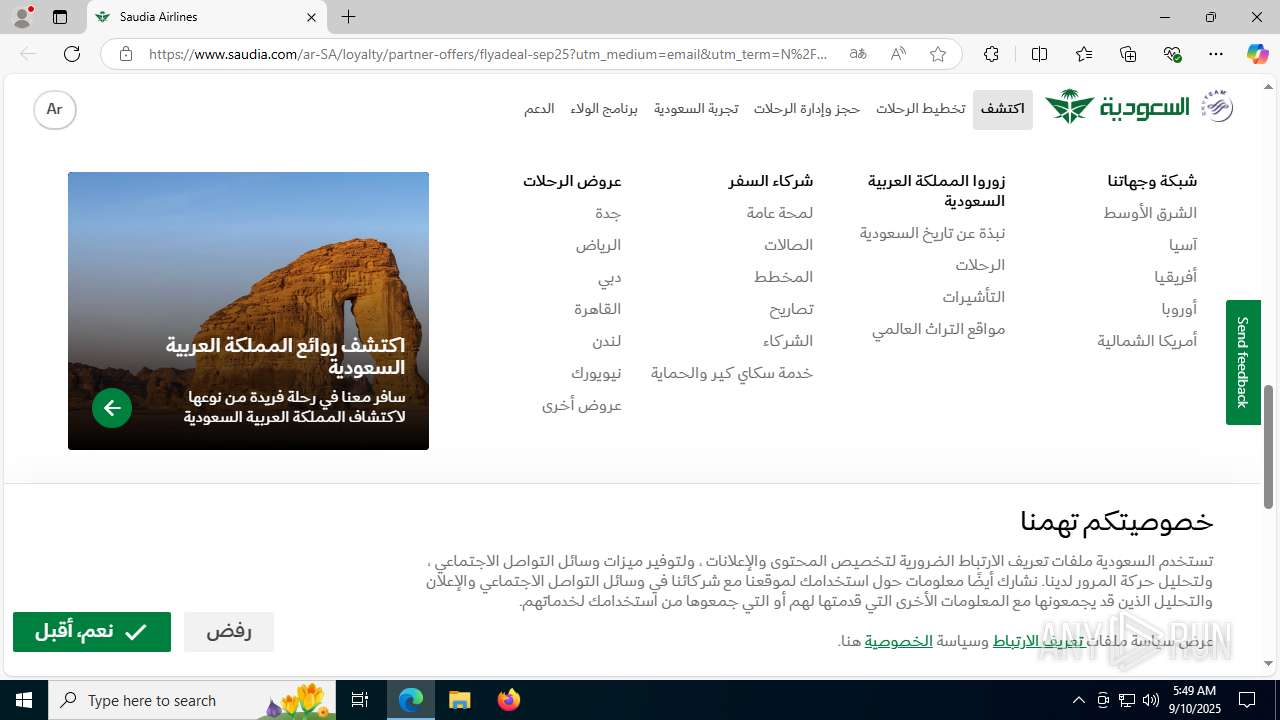
Task: Click the green arrow on the AlUla image
Action: point(112,408)
